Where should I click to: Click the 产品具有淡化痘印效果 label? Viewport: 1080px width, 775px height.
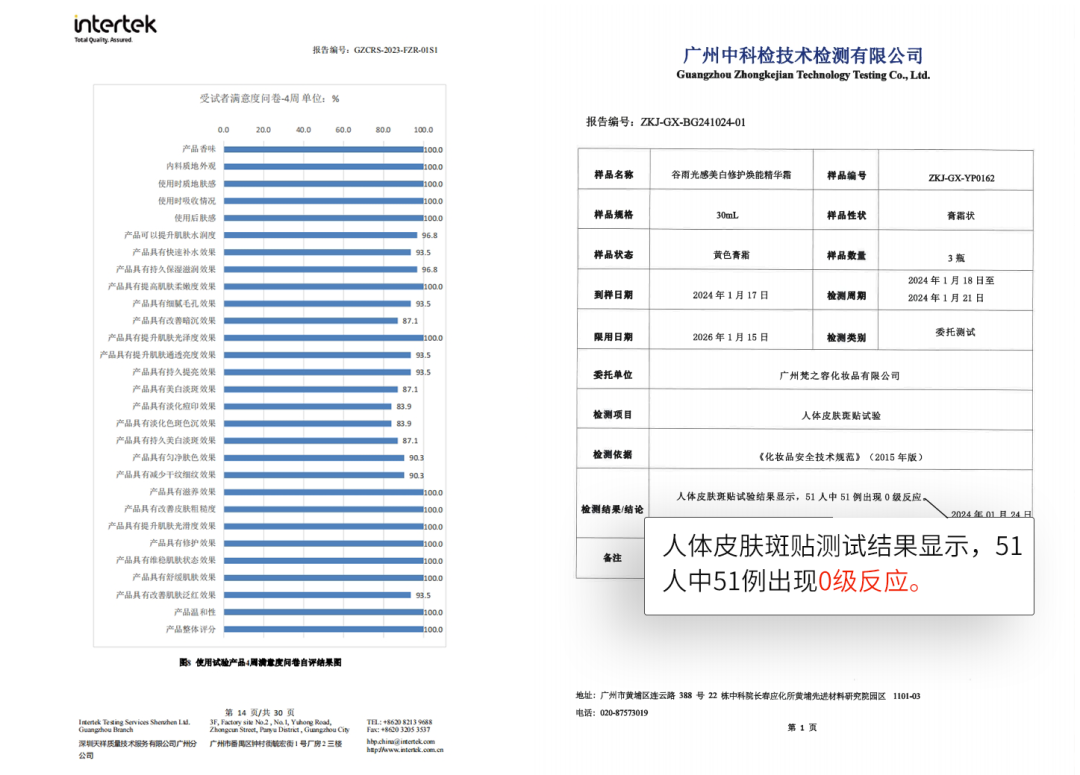click(x=174, y=406)
